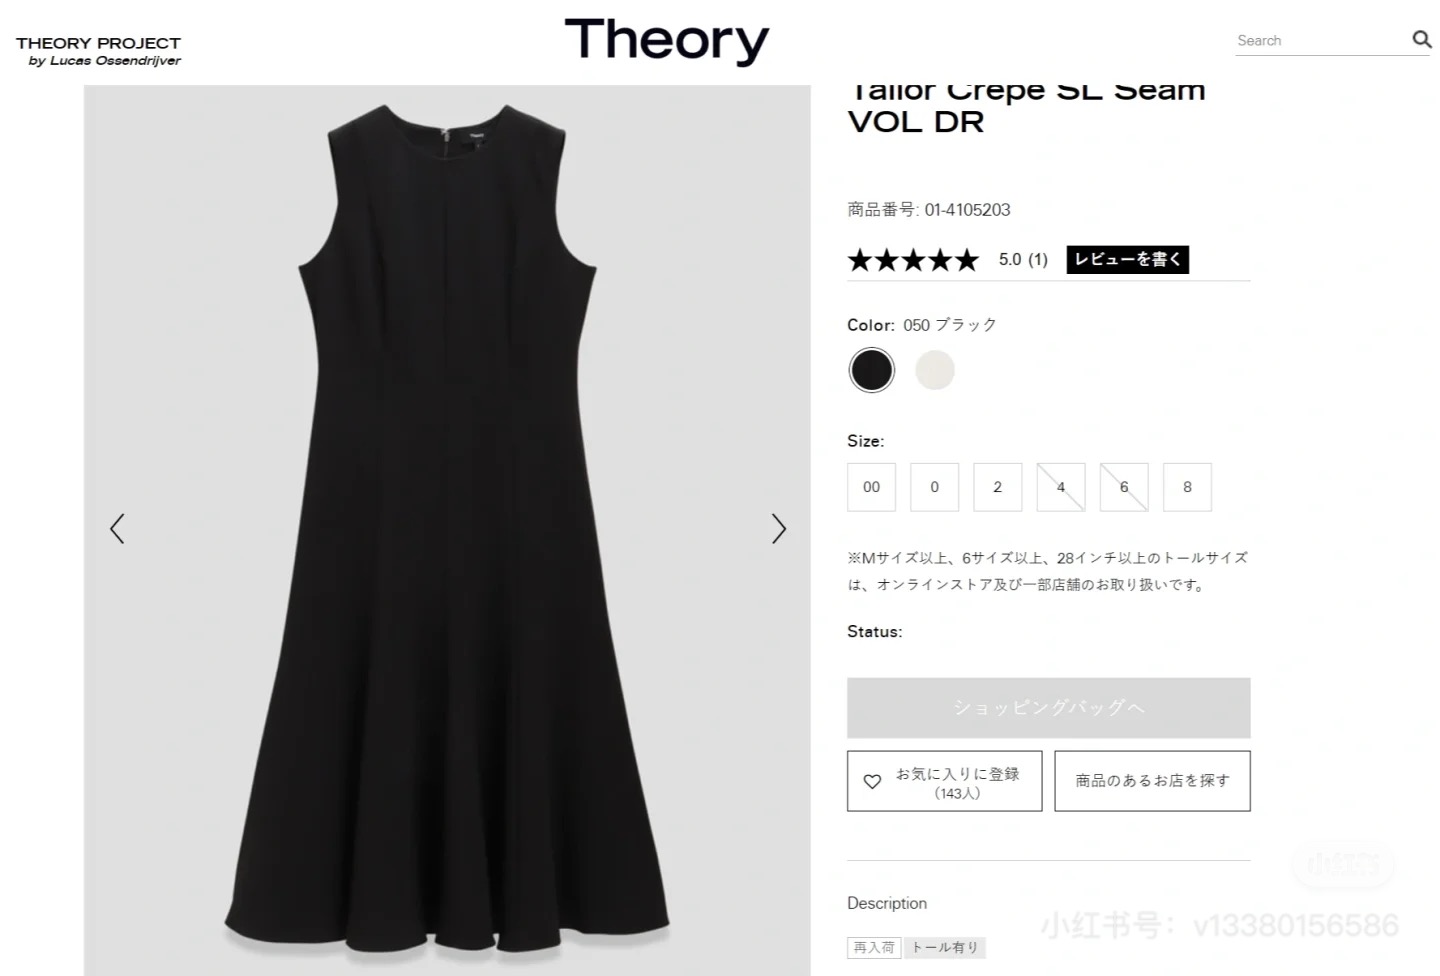Choose the black color swatch
1440x976 pixels.
tap(872, 370)
